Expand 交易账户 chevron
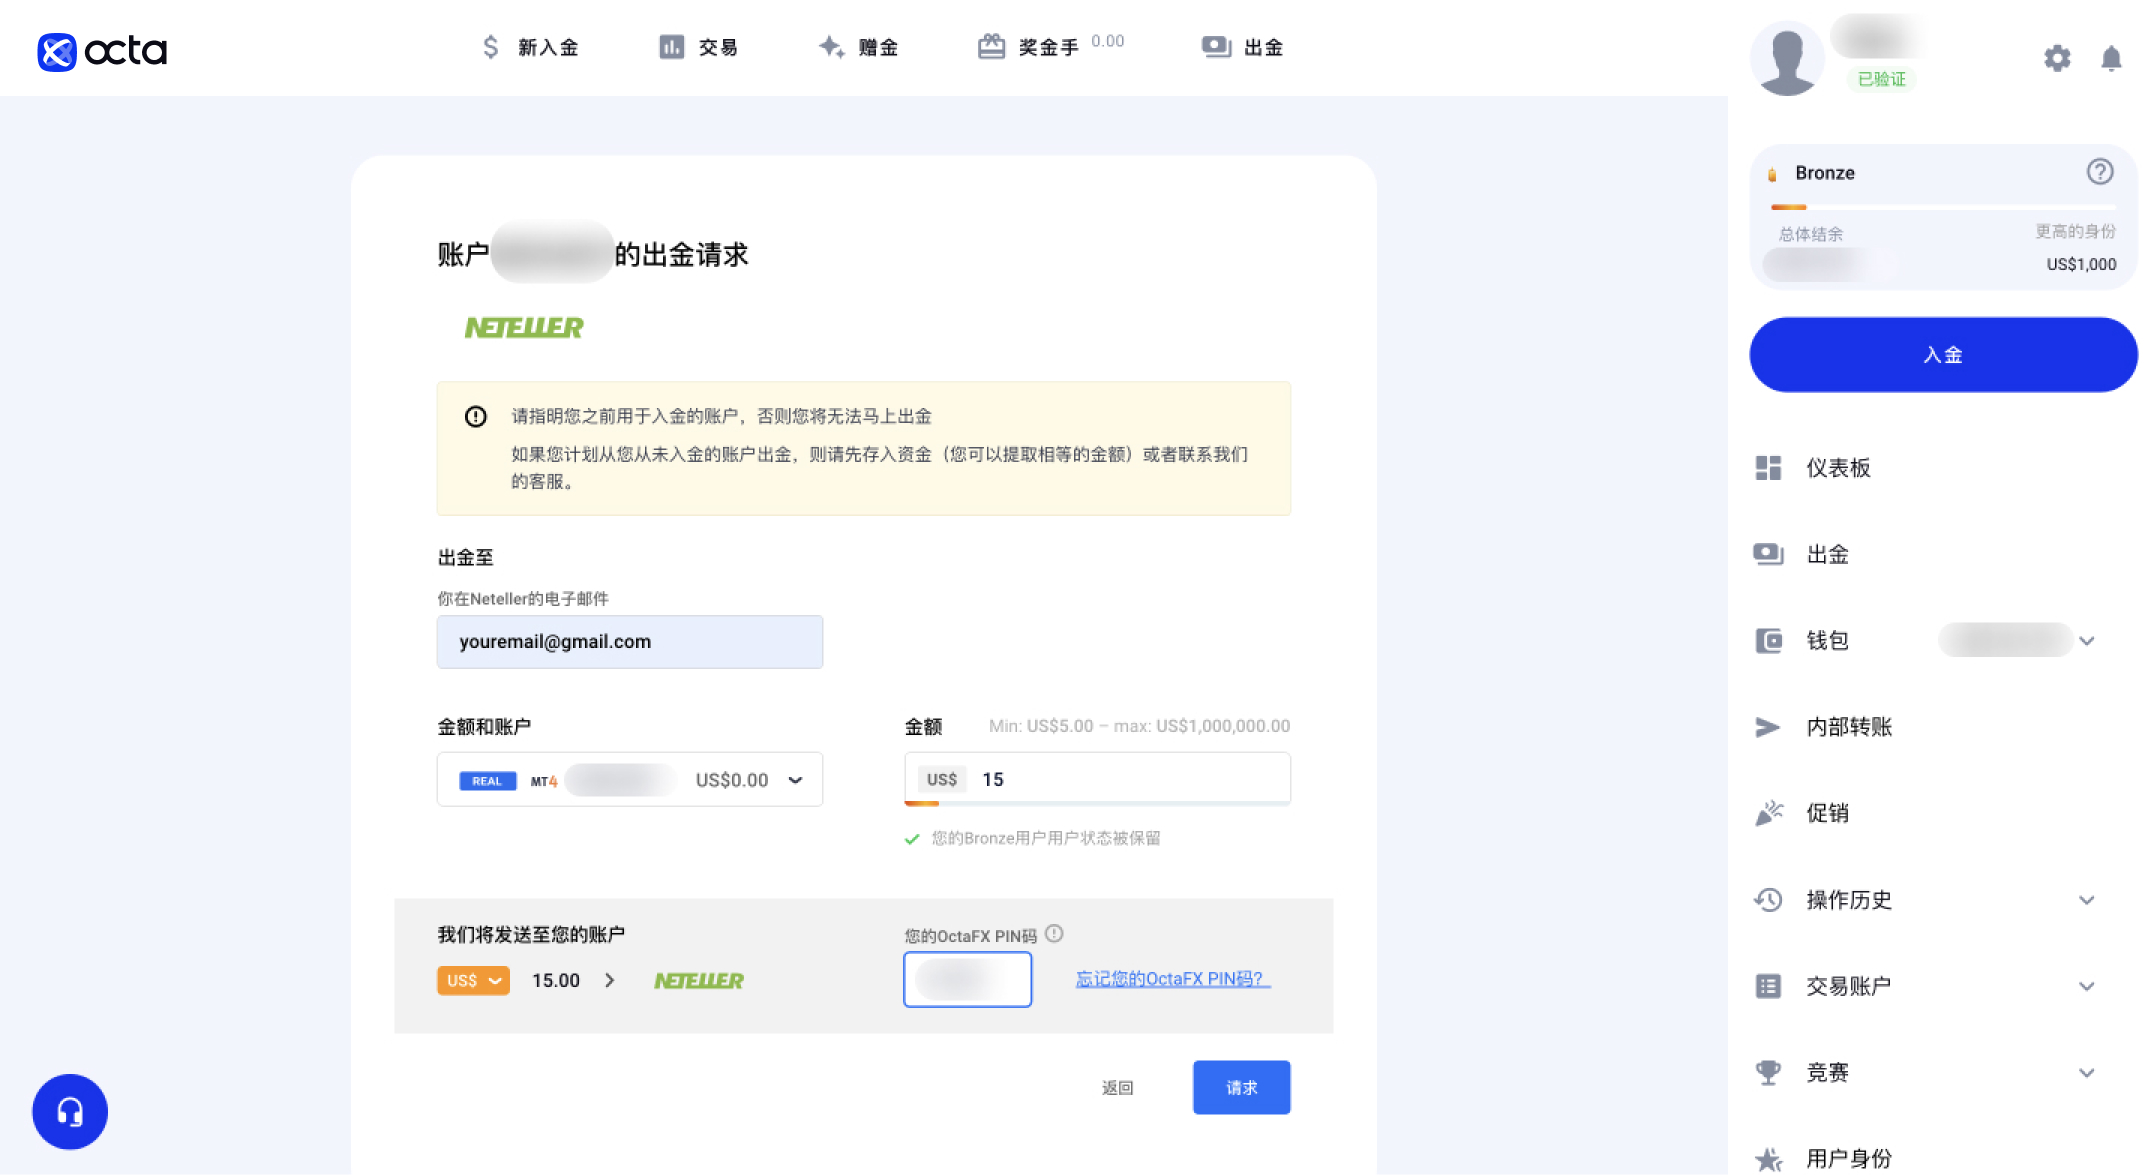The height and width of the screenshot is (1175, 2144). (x=2087, y=986)
